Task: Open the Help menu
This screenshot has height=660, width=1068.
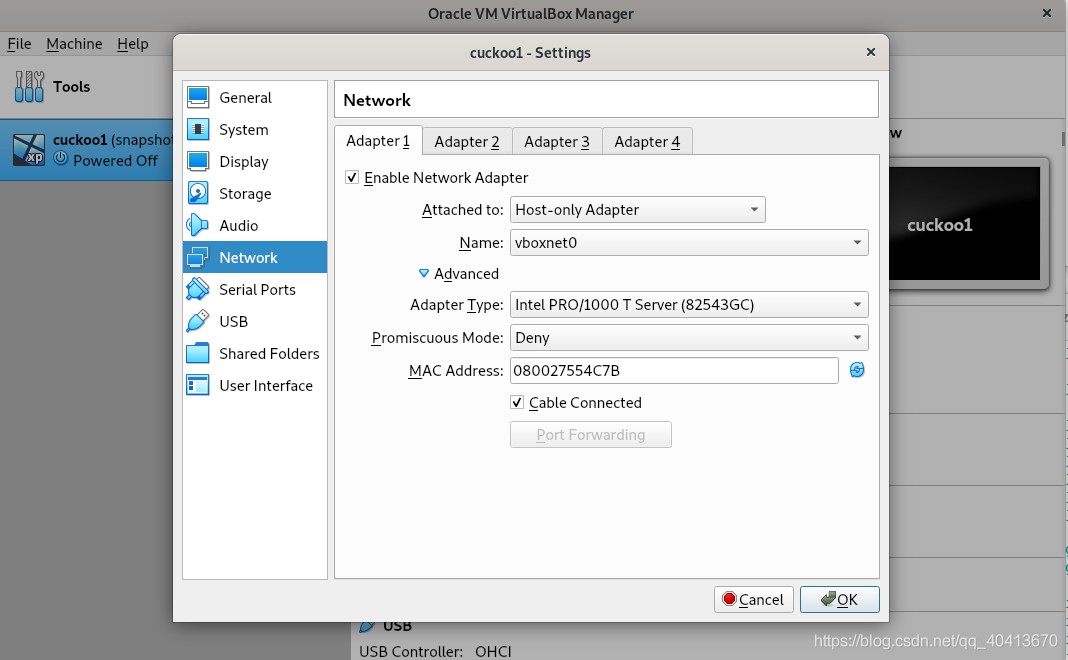Action: coord(132,44)
